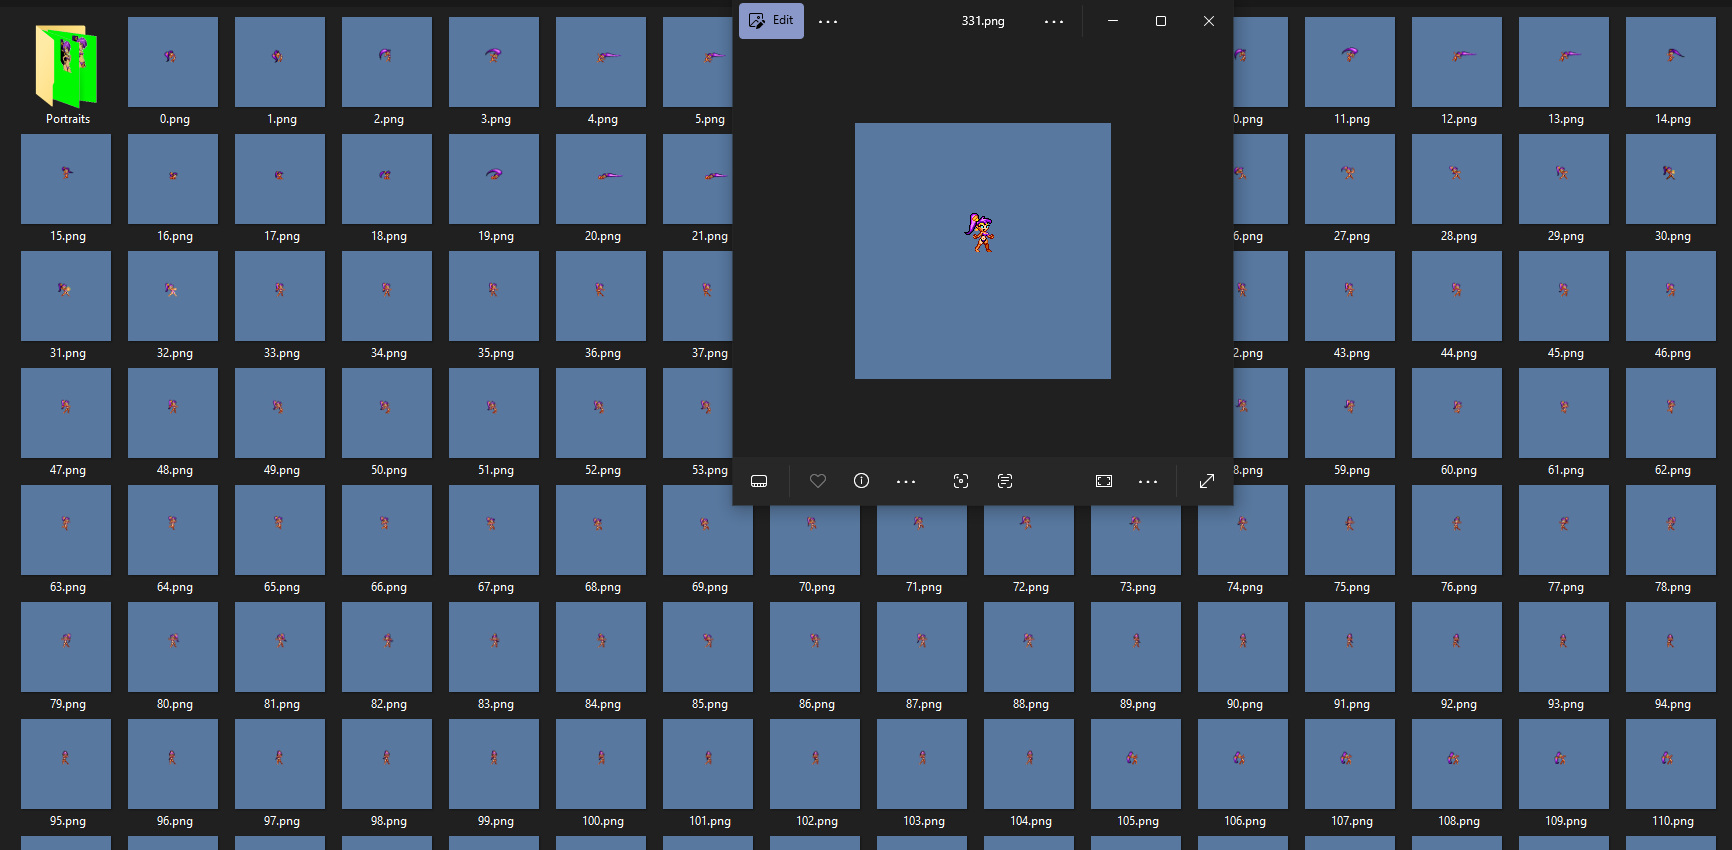Open the more options menu next to Edit
Viewport: 1732px width, 850px height.
click(x=828, y=21)
